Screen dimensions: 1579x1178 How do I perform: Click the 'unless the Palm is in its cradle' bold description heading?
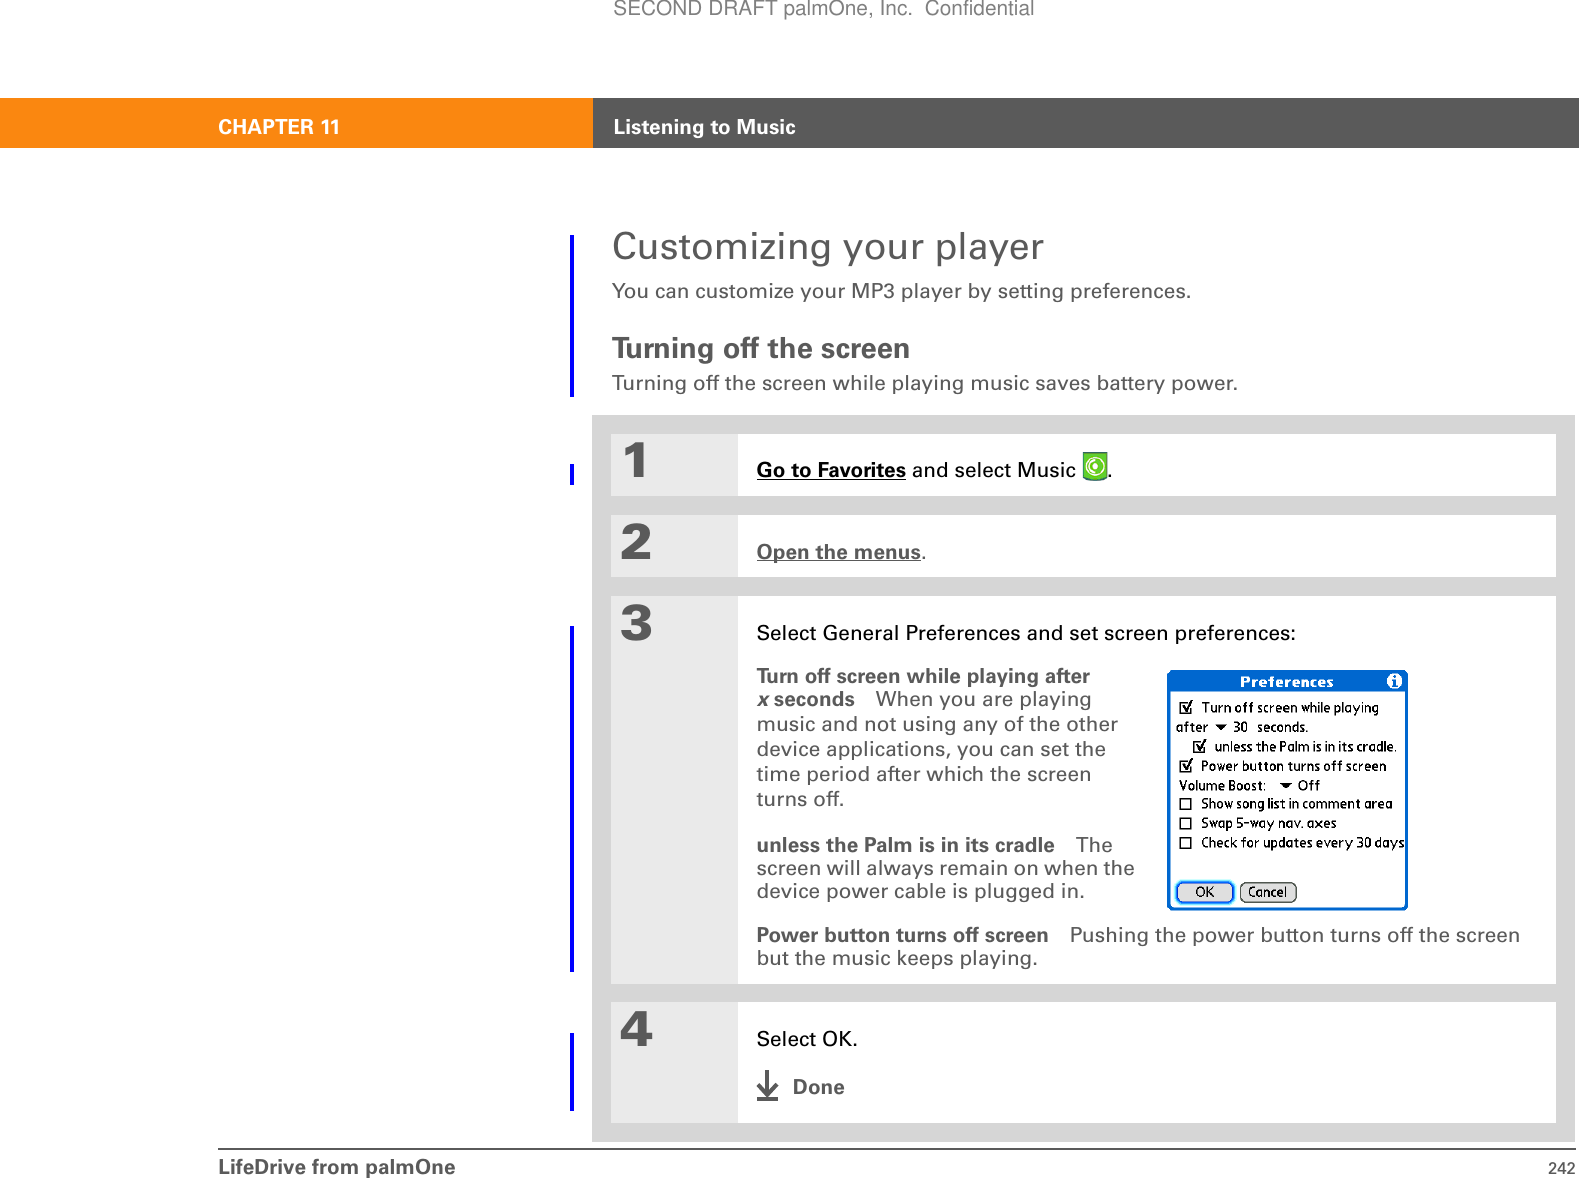click(905, 845)
